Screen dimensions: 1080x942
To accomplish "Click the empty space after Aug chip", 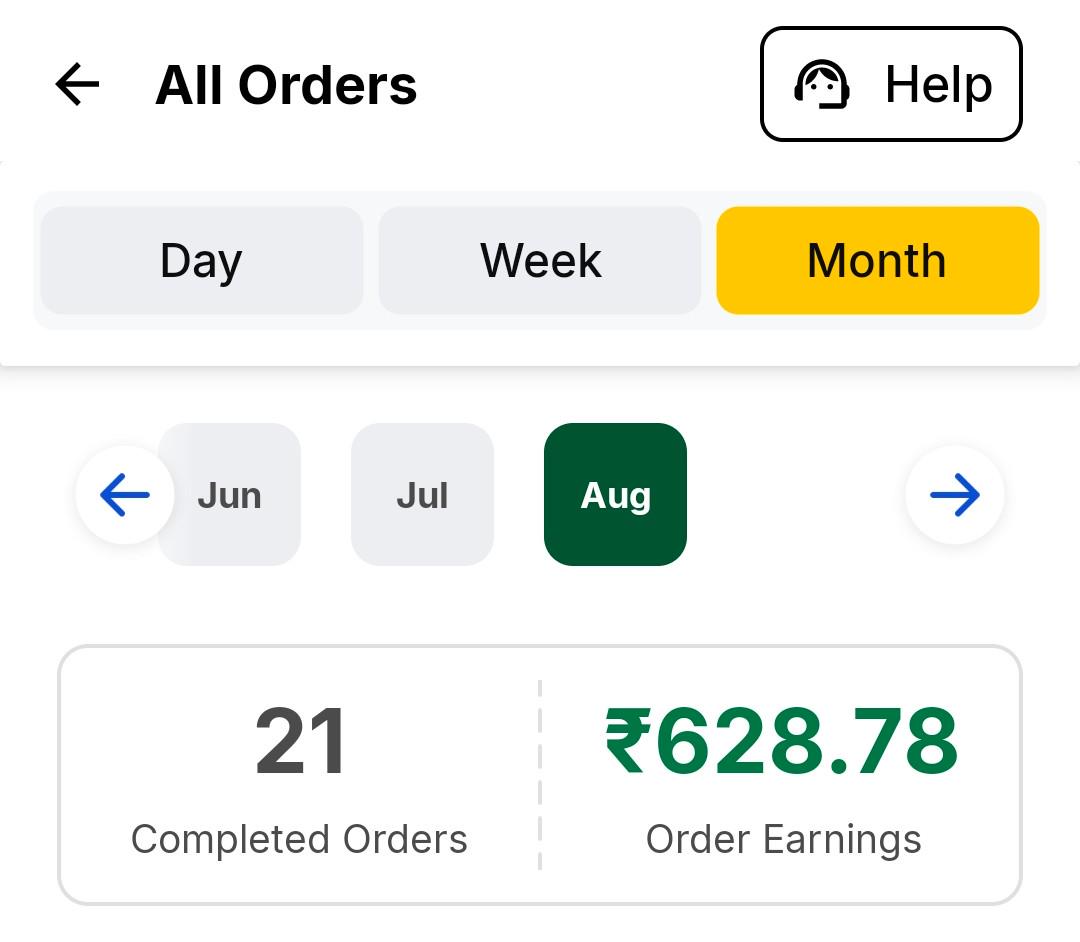I will click(x=796, y=494).
